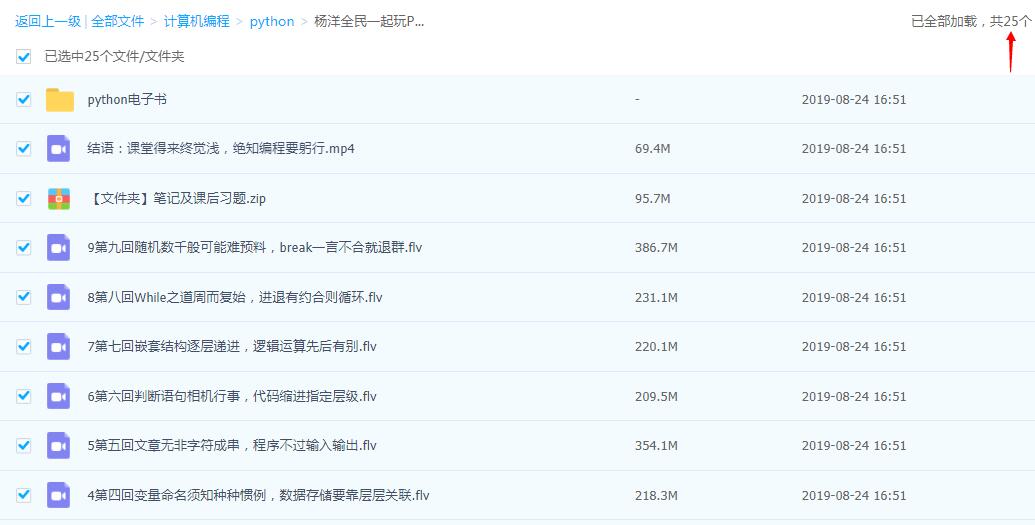Click the python电子书 folder icon
The width and height of the screenshot is (1035, 525).
60,100
